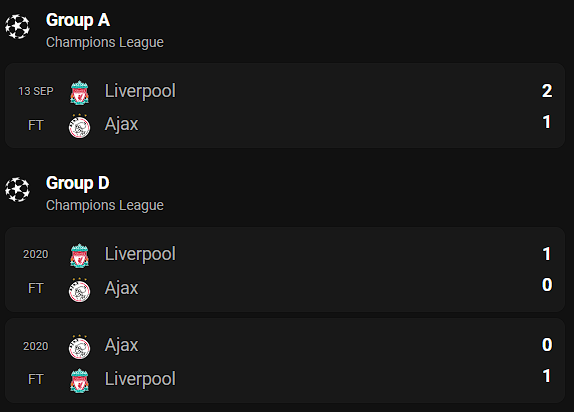Open Ajax name in Liverpool 1-0 Group D match
The height and width of the screenshot is (412, 574).
[122, 288]
